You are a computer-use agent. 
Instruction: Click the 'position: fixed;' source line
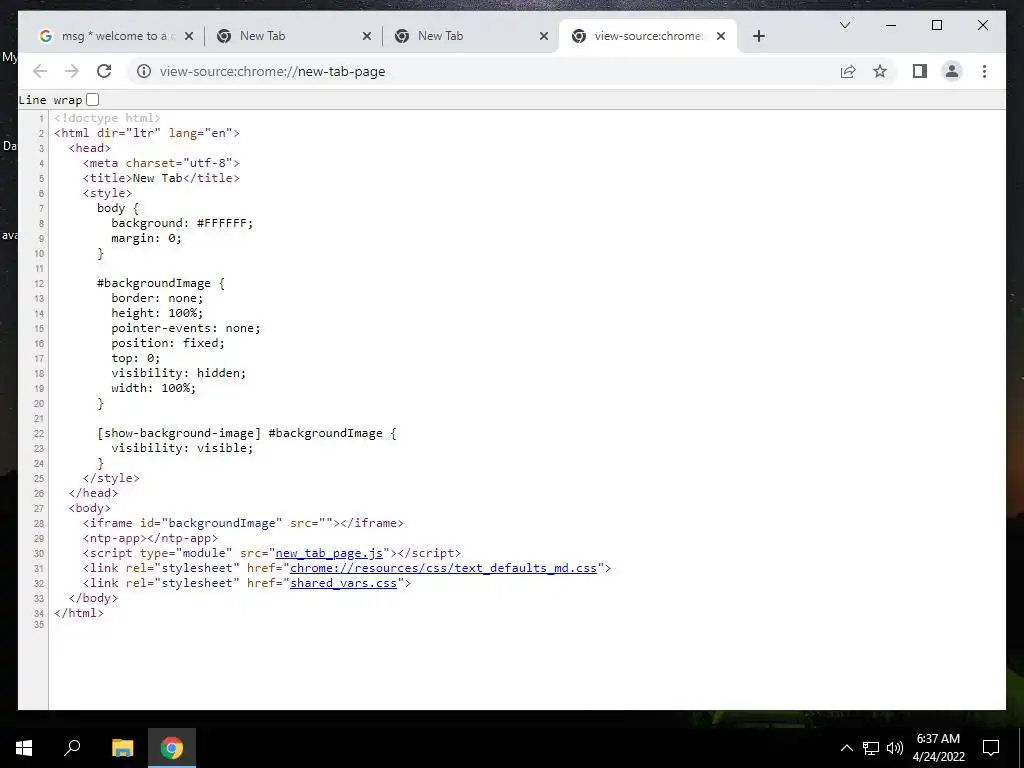tap(168, 344)
